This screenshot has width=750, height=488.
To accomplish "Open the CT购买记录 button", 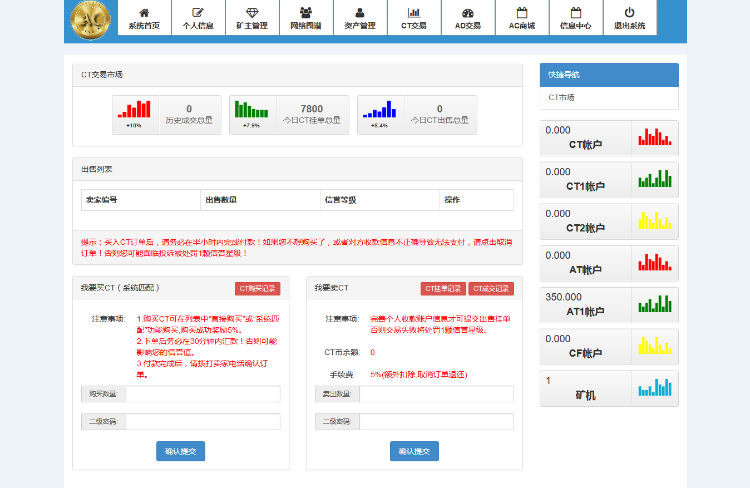I will [257, 288].
